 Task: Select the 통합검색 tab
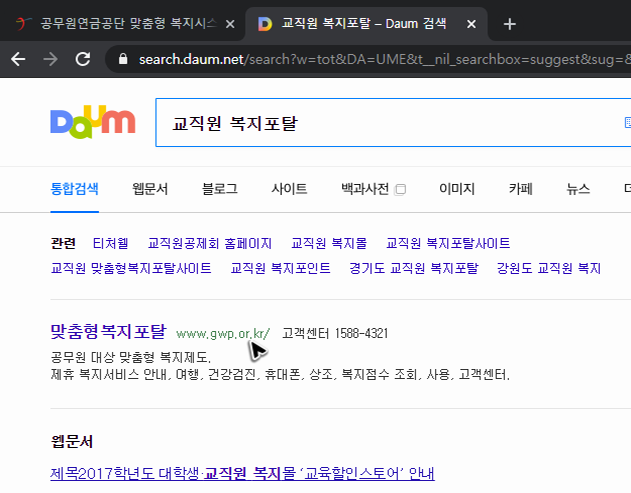74,189
